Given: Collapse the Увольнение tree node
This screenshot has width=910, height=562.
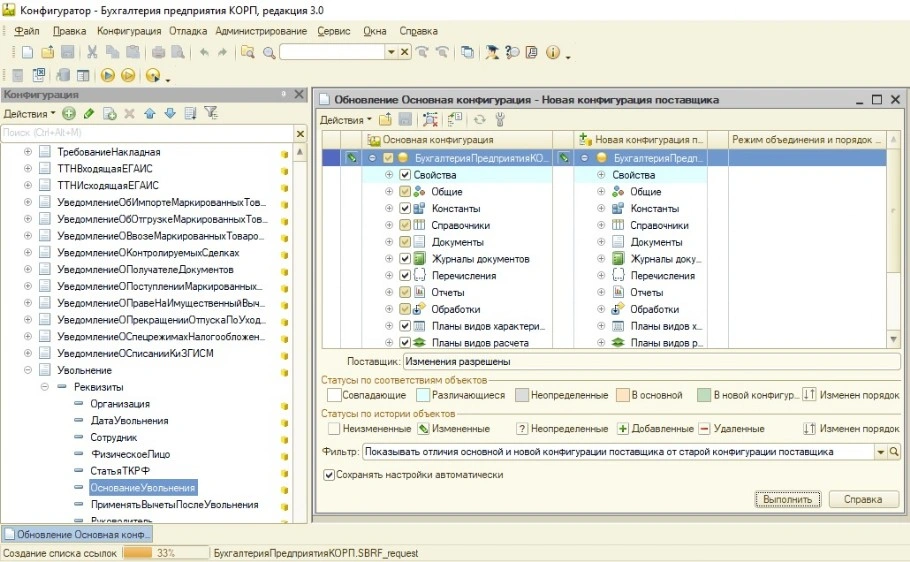Looking at the screenshot, I should click(x=28, y=370).
